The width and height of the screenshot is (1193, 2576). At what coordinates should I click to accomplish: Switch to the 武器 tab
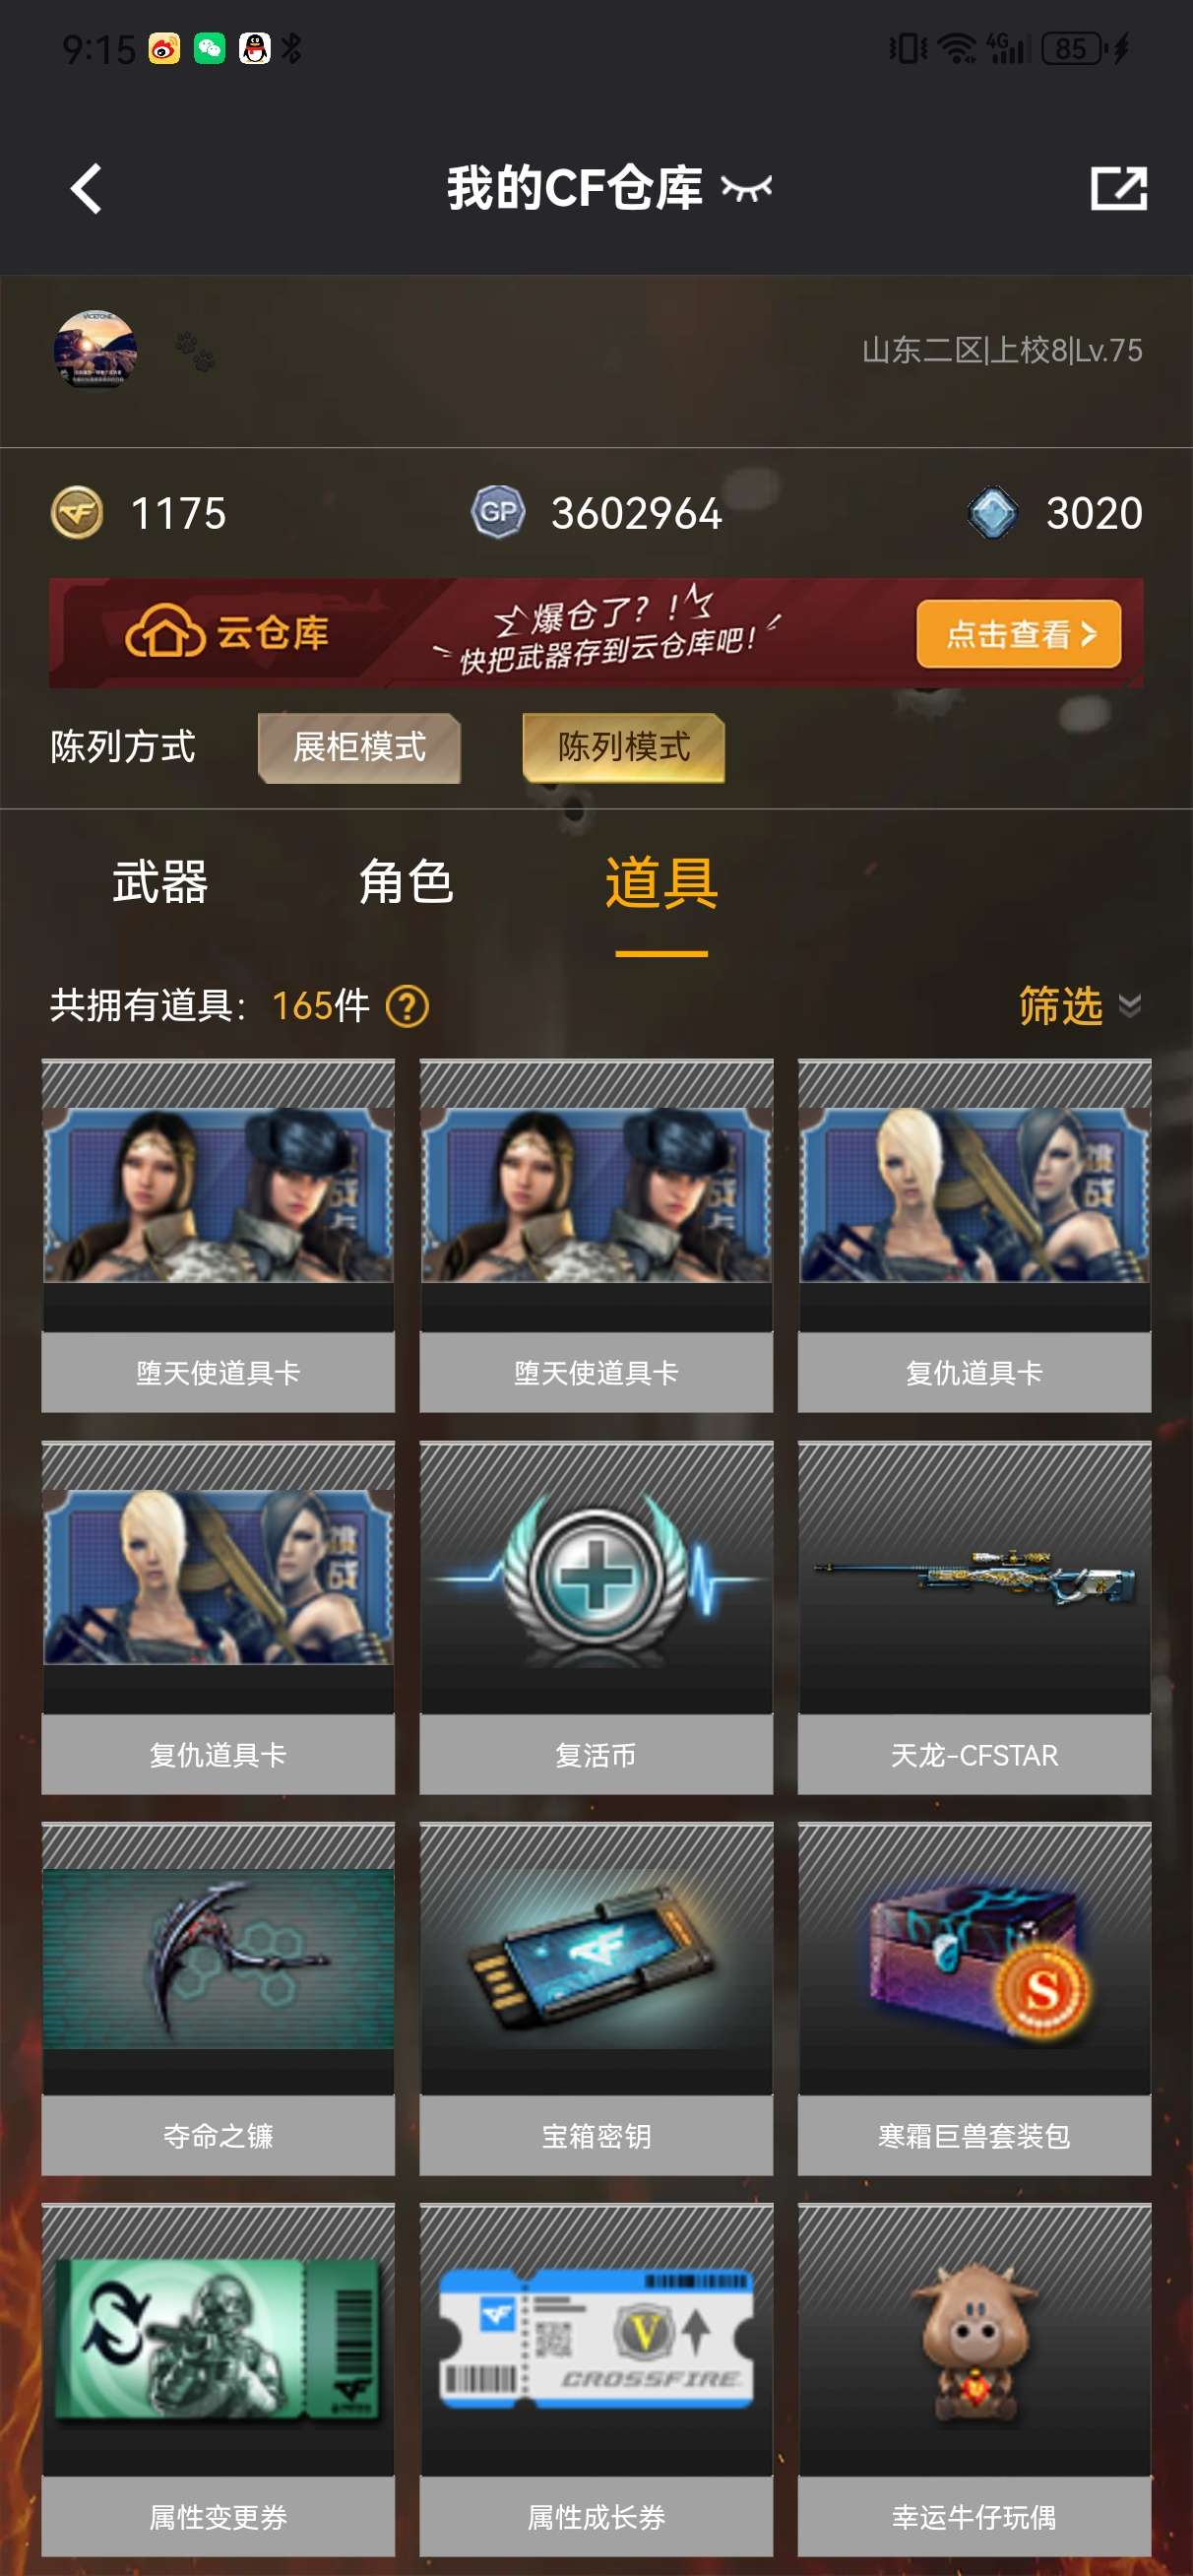pos(160,882)
